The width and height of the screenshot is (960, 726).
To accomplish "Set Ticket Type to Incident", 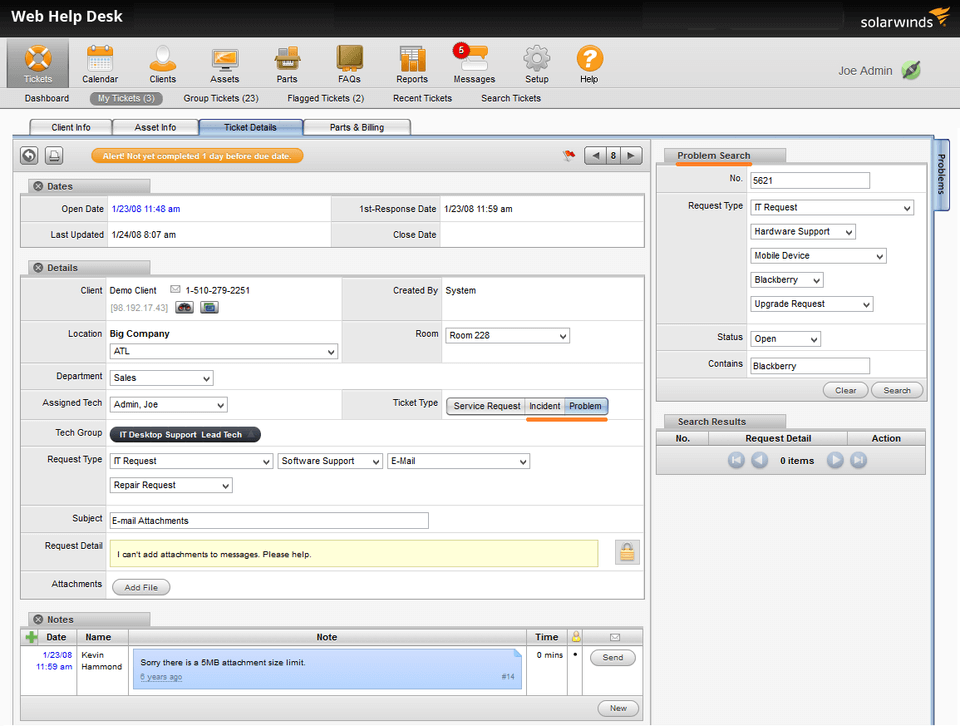I will (544, 406).
